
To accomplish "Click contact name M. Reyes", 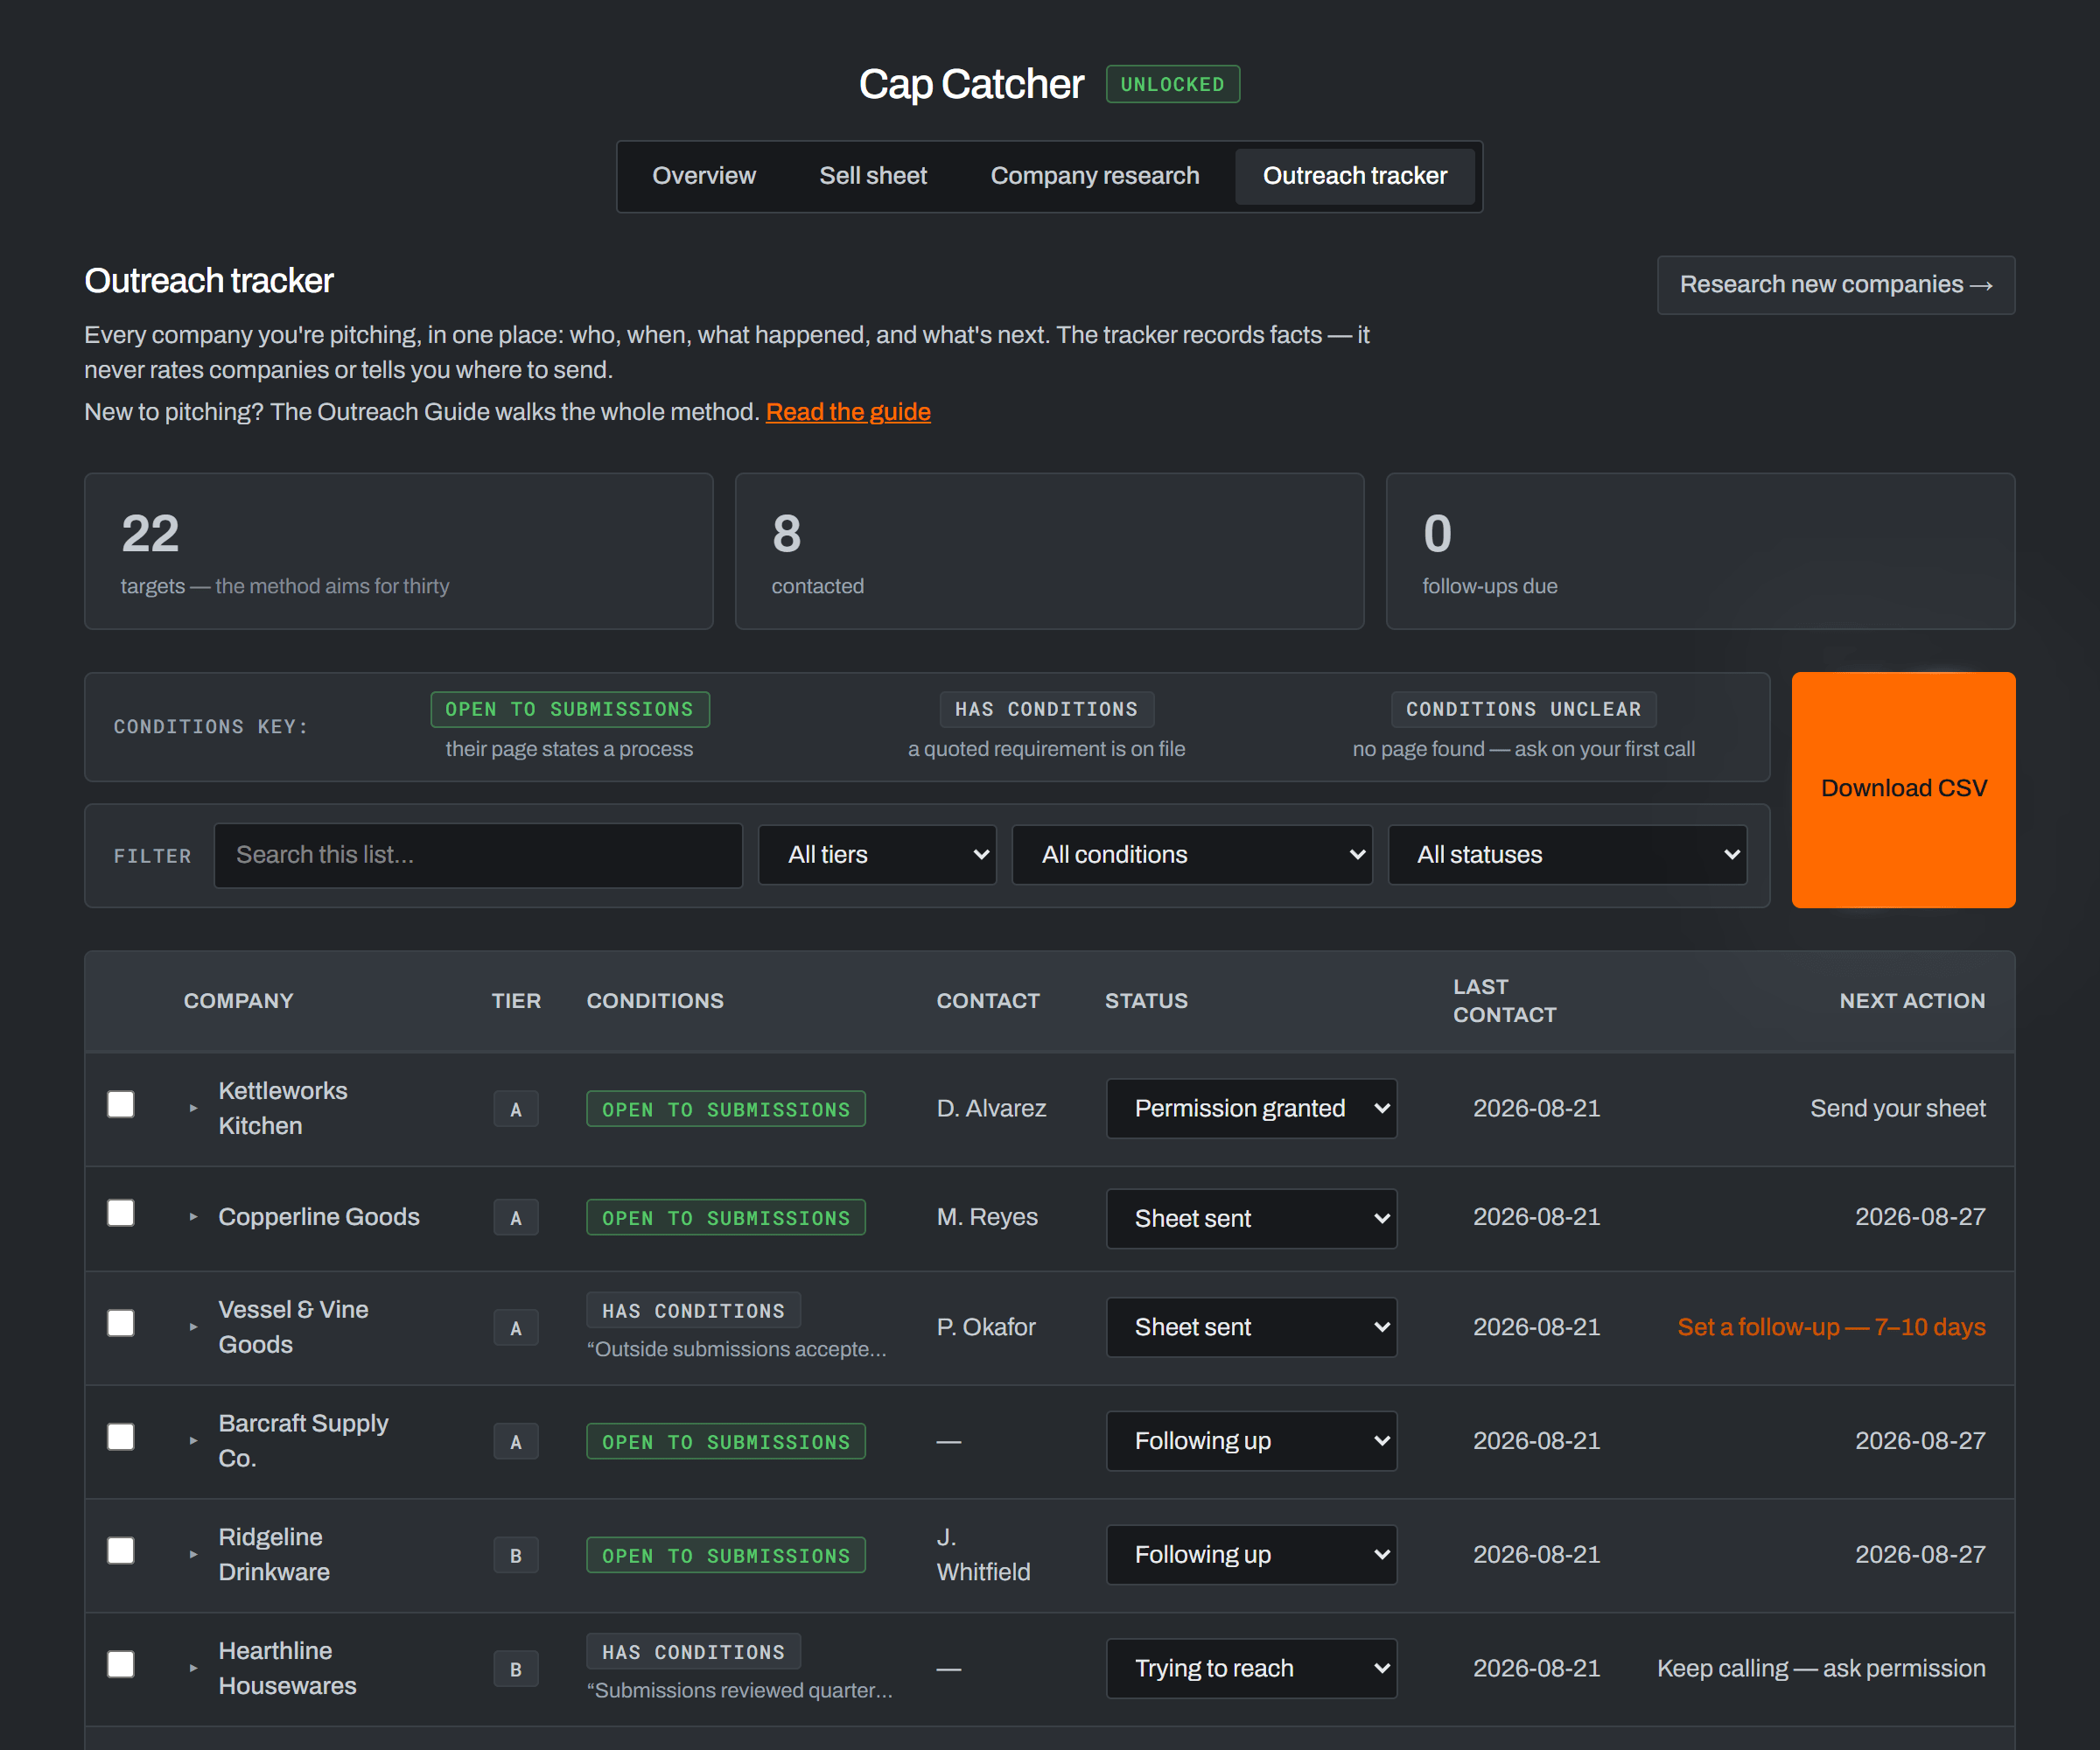I will [987, 1217].
